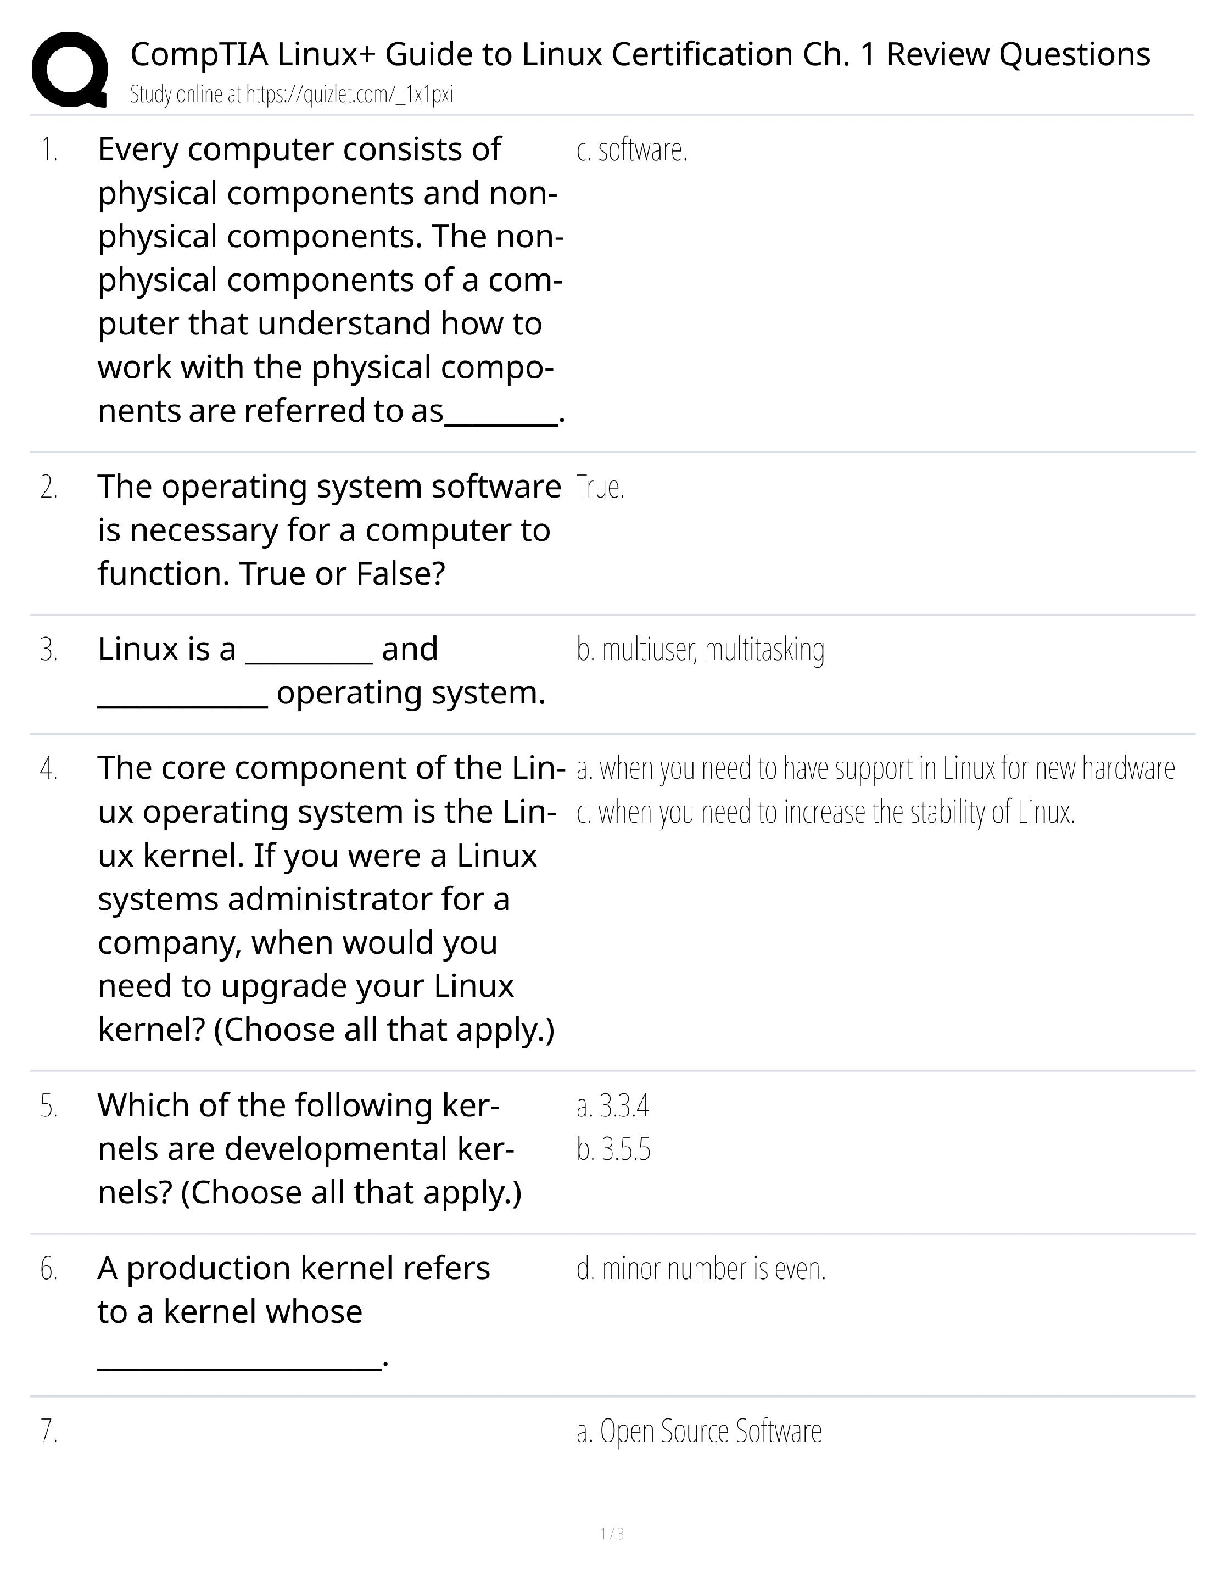The height and width of the screenshot is (1584, 1224).
Task: Click question 6 about production kernel
Action: pyautogui.click(x=294, y=1290)
